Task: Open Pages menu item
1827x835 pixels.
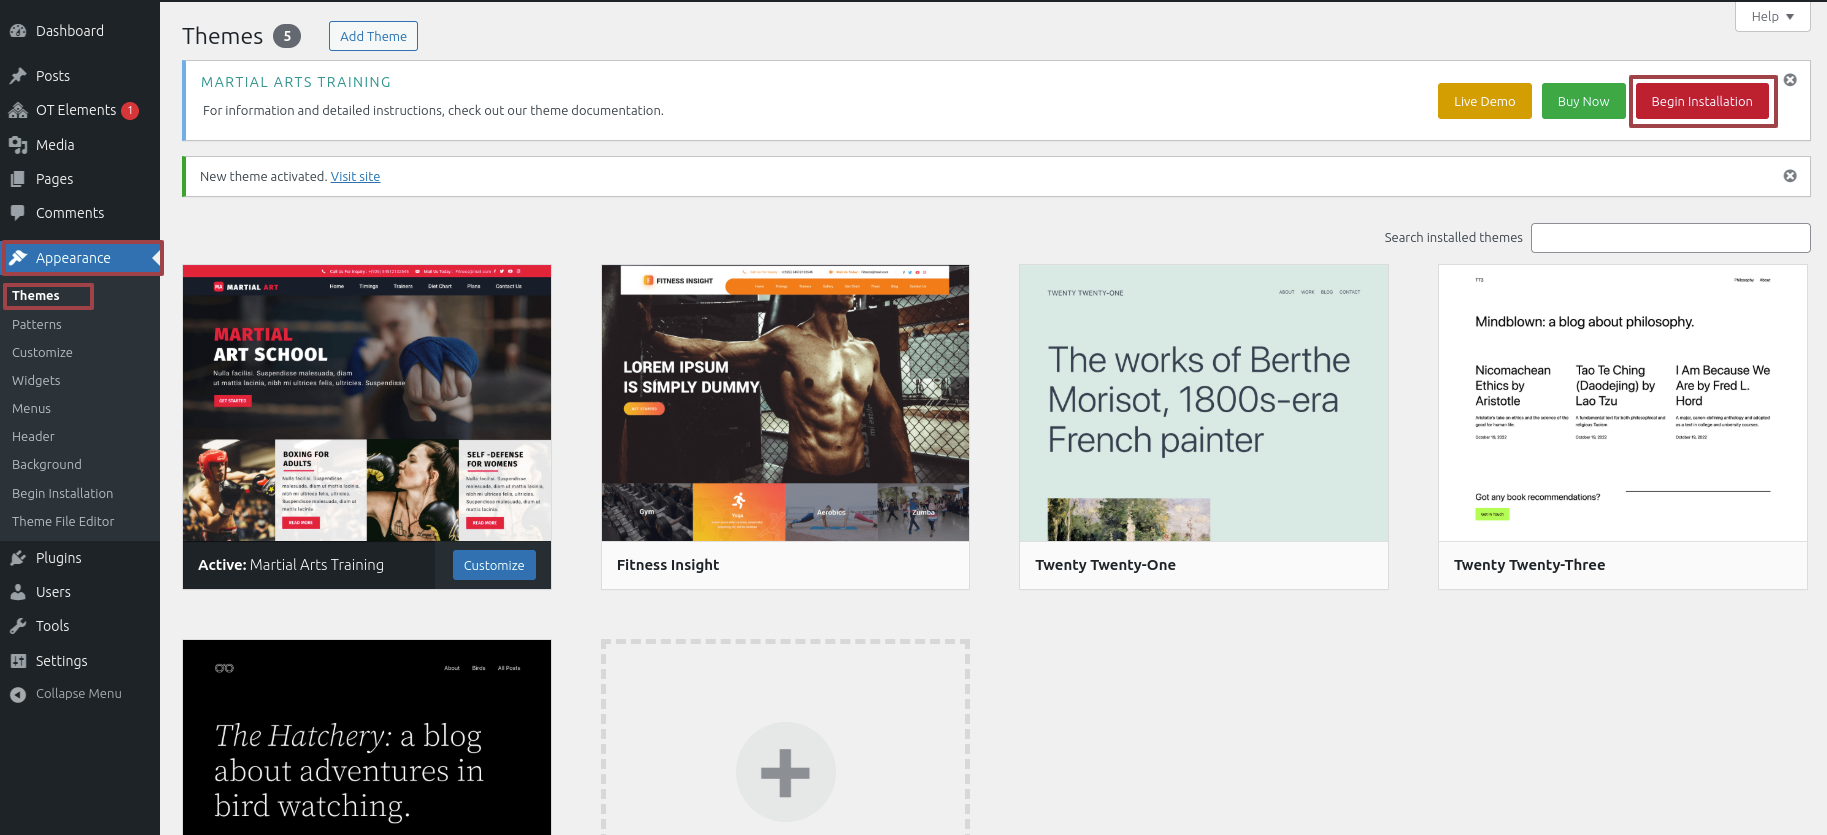Action: click(80, 179)
